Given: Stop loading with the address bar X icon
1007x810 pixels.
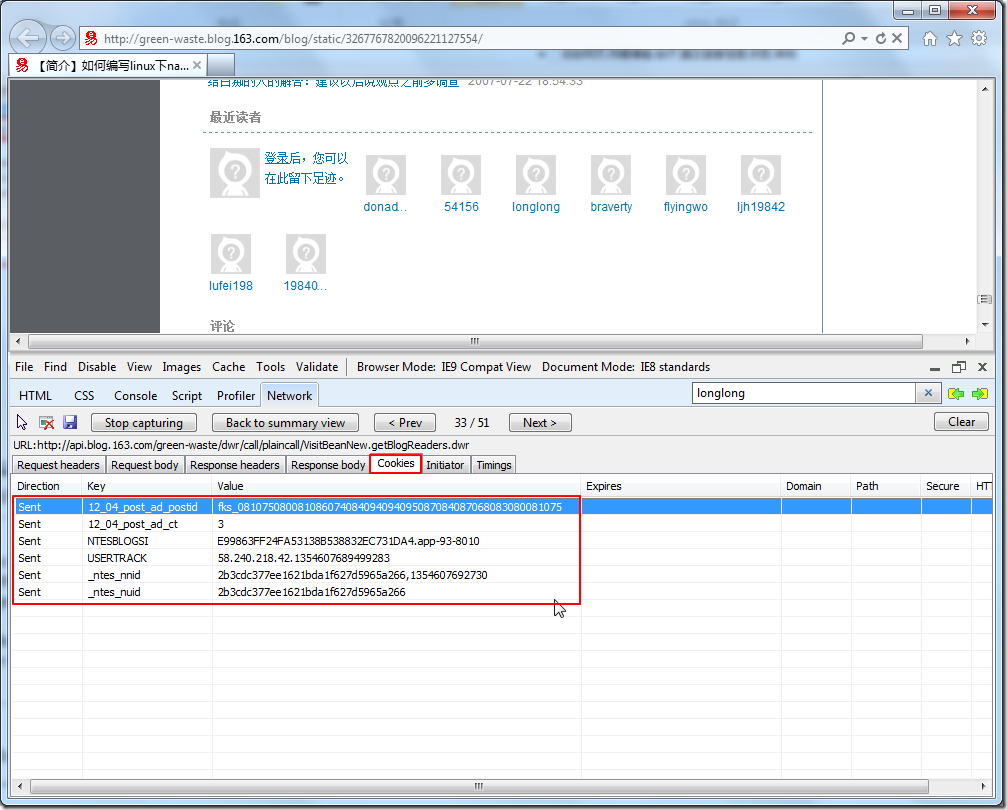Looking at the screenshot, I should pos(897,39).
